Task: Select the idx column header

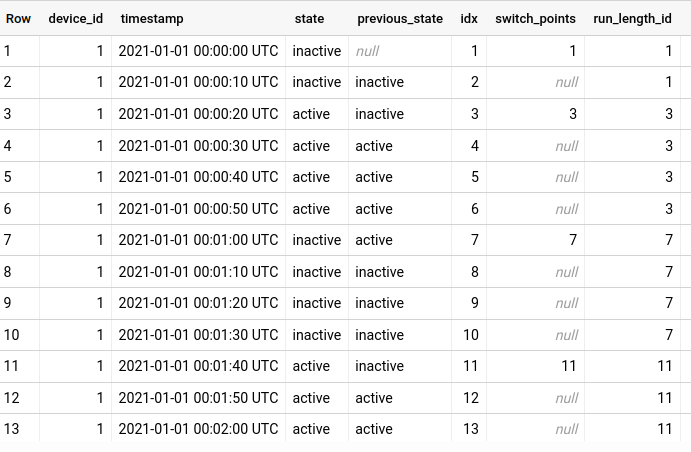Action: [468, 19]
